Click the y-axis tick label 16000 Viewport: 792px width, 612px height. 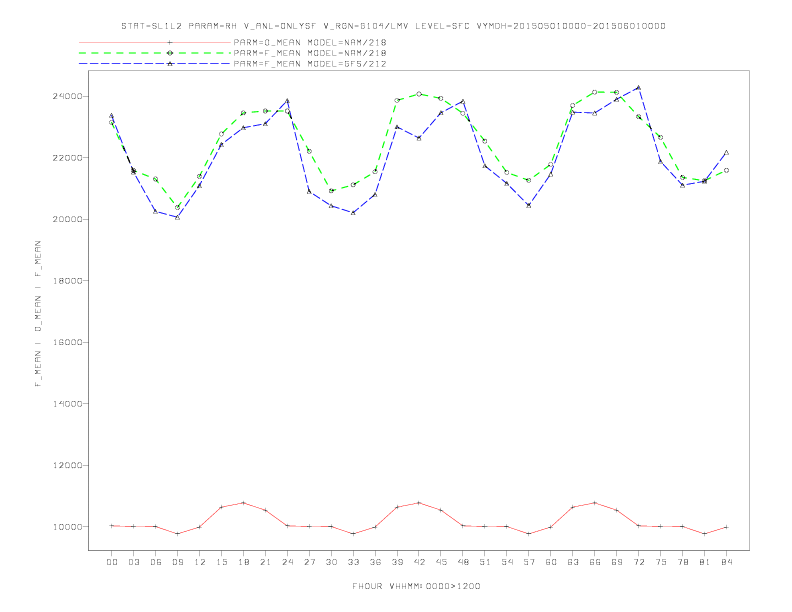pos(68,342)
